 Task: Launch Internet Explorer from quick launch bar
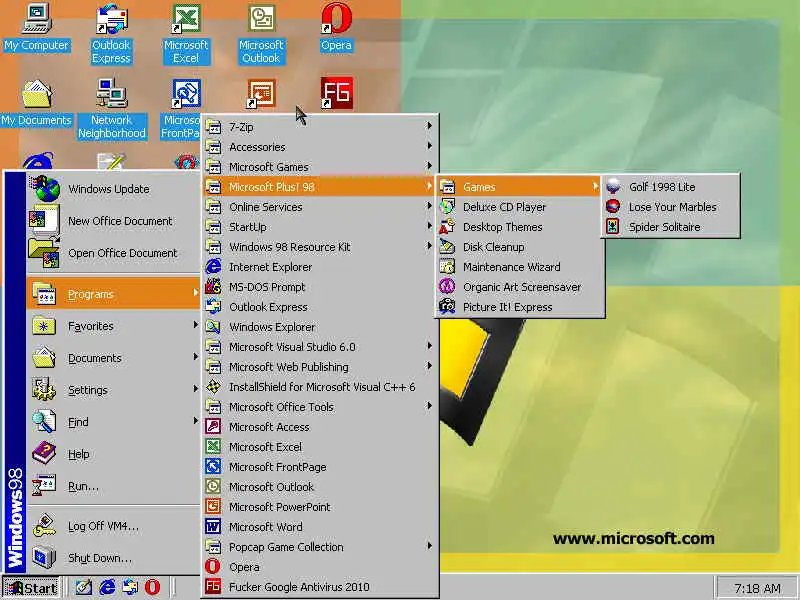coord(107,587)
